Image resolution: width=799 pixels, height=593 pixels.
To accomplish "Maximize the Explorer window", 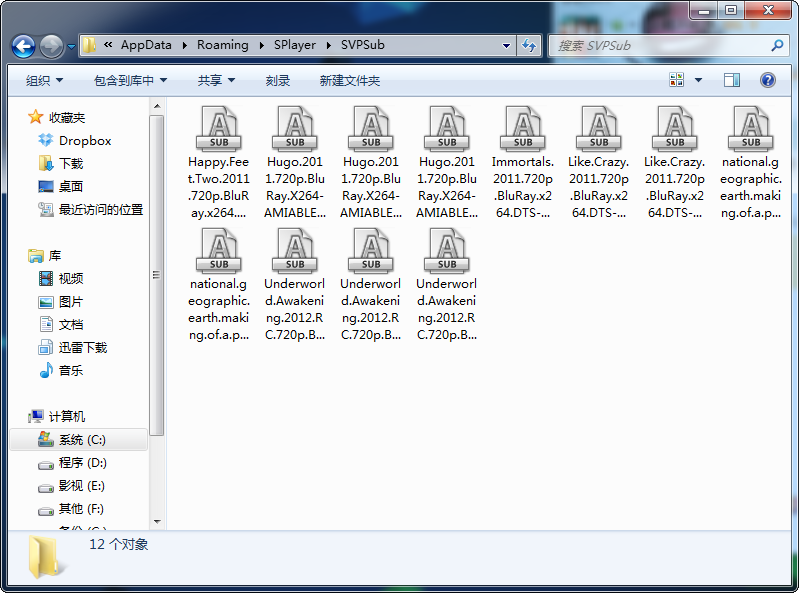I will tap(731, 10).
